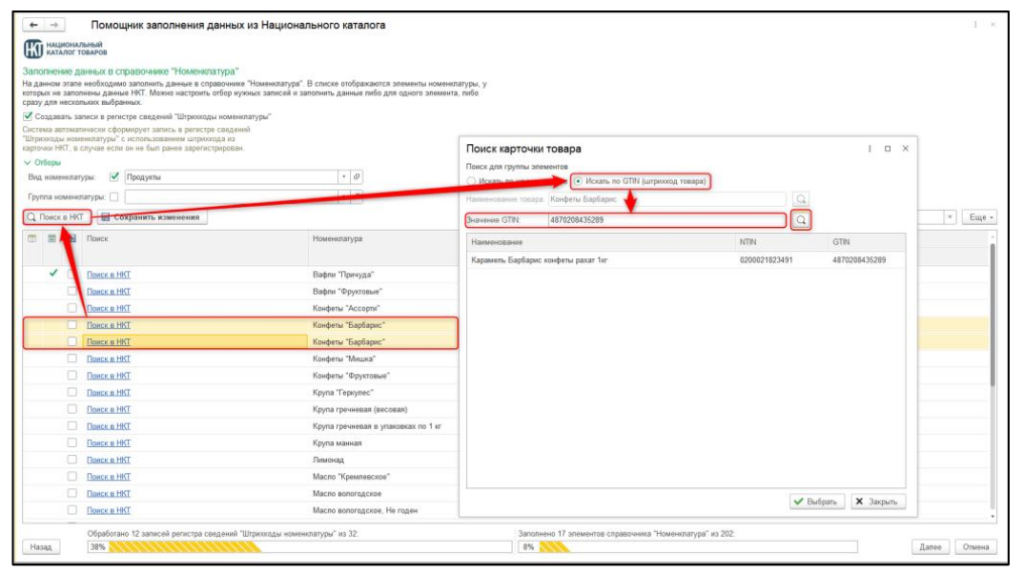Click the clear (x) icon left of Еще
The height and width of the screenshot is (575, 1024).
pyautogui.click(x=950, y=217)
